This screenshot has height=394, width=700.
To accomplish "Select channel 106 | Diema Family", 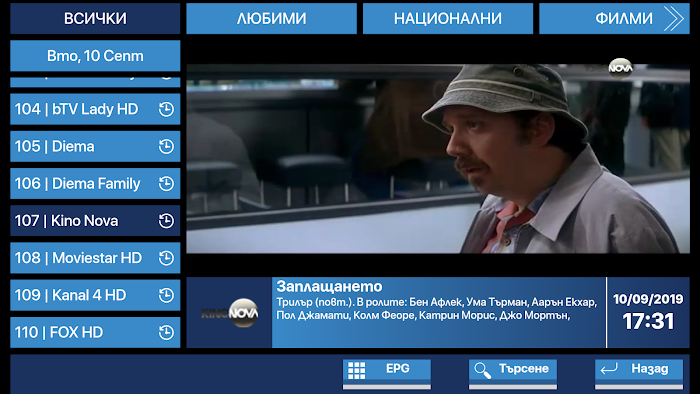I will (95, 183).
